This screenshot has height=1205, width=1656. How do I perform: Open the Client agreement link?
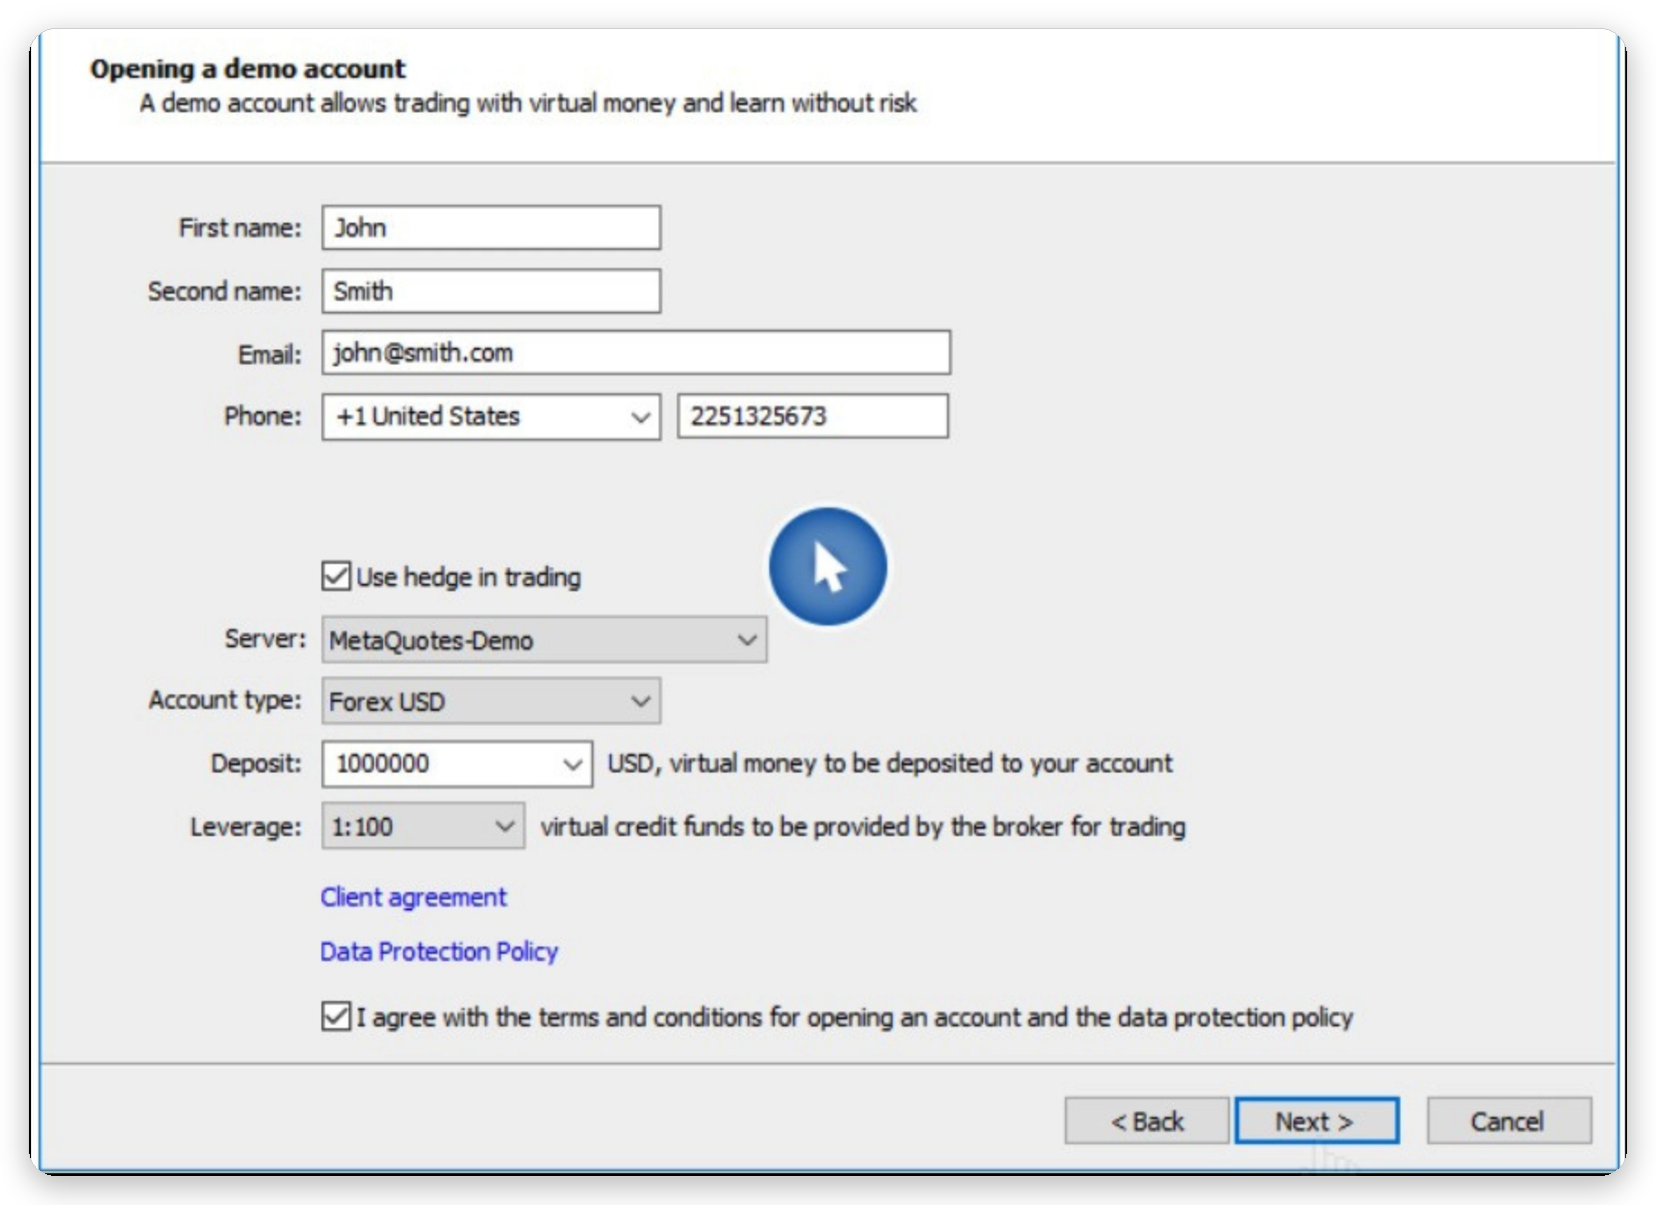413,897
